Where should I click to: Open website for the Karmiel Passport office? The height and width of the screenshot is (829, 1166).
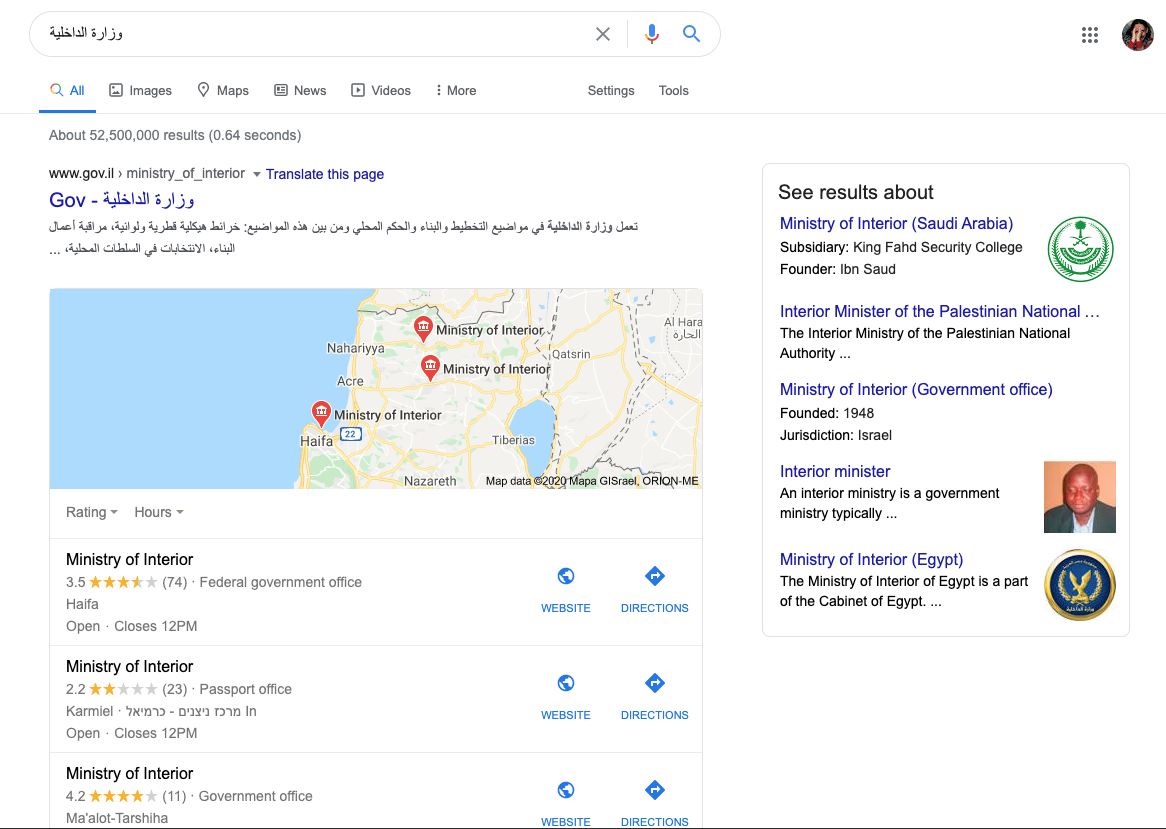[x=566, y=696]
